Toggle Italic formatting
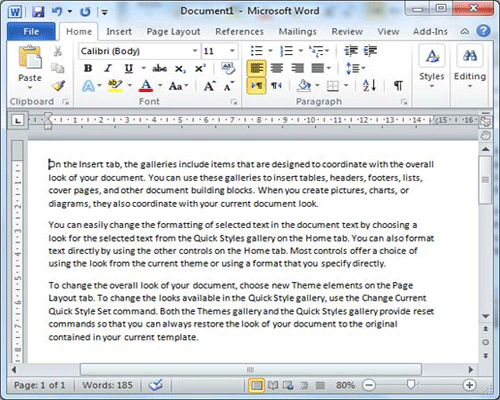This screenshot has width=500, height=400. pyautogui.click(x=108, y=68)
